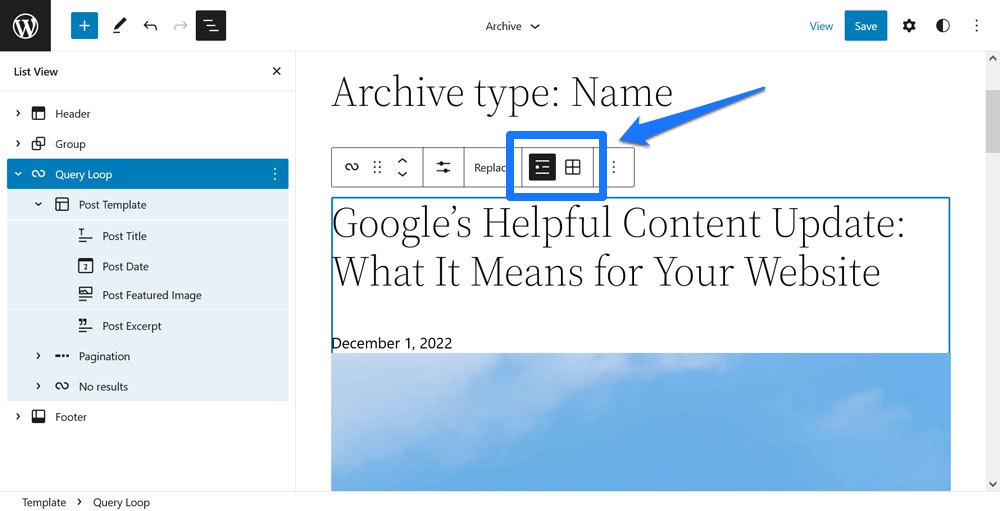Image resolution: width=1000 pixels, height=511 pixels.
Task: Open the block toolbar options menu
Action: tap(614, 167)
